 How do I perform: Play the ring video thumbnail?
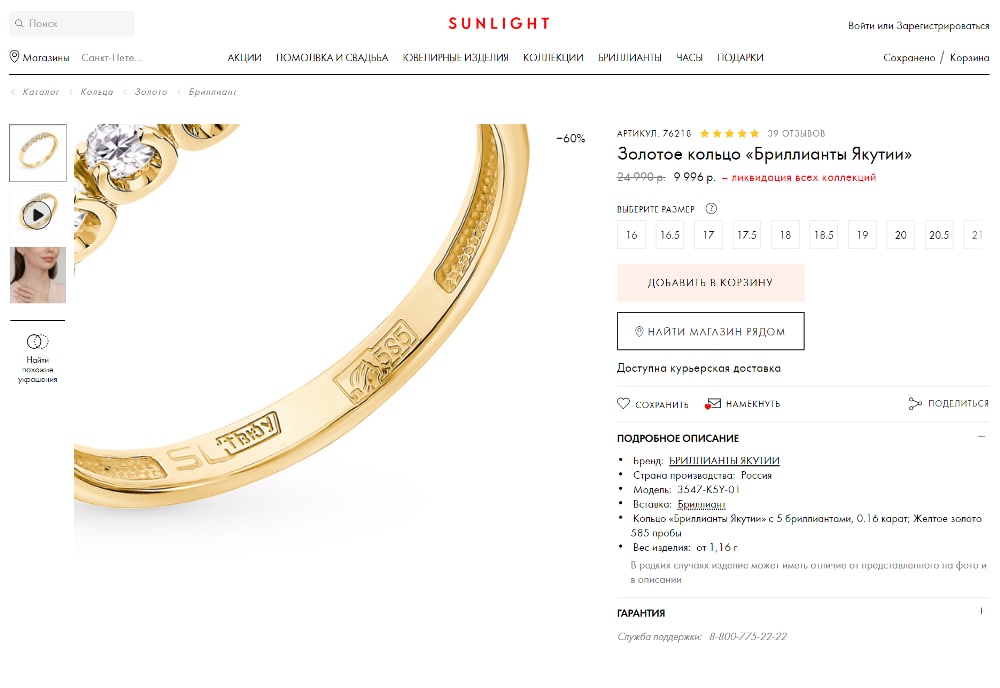[38, 214]
